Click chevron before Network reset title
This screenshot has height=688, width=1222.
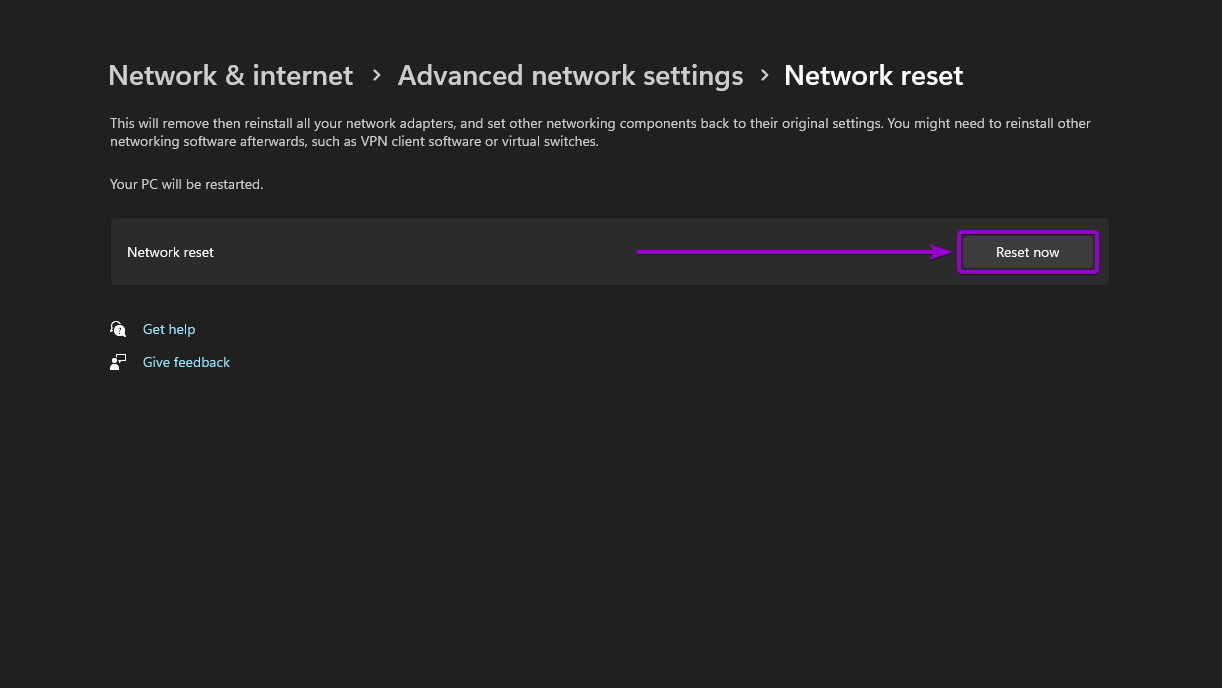click(x=765, y=75)
